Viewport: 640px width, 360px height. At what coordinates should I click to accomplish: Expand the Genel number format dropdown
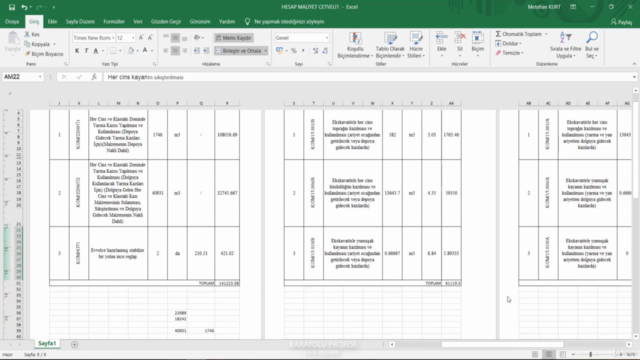click(x=327, y=38)
